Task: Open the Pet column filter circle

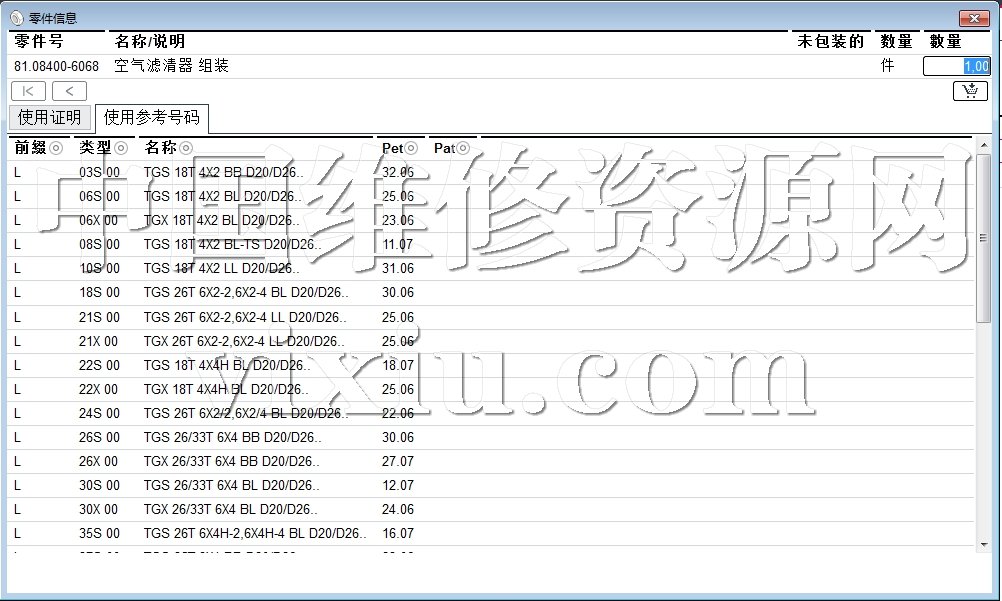Action: pos(411,148)
